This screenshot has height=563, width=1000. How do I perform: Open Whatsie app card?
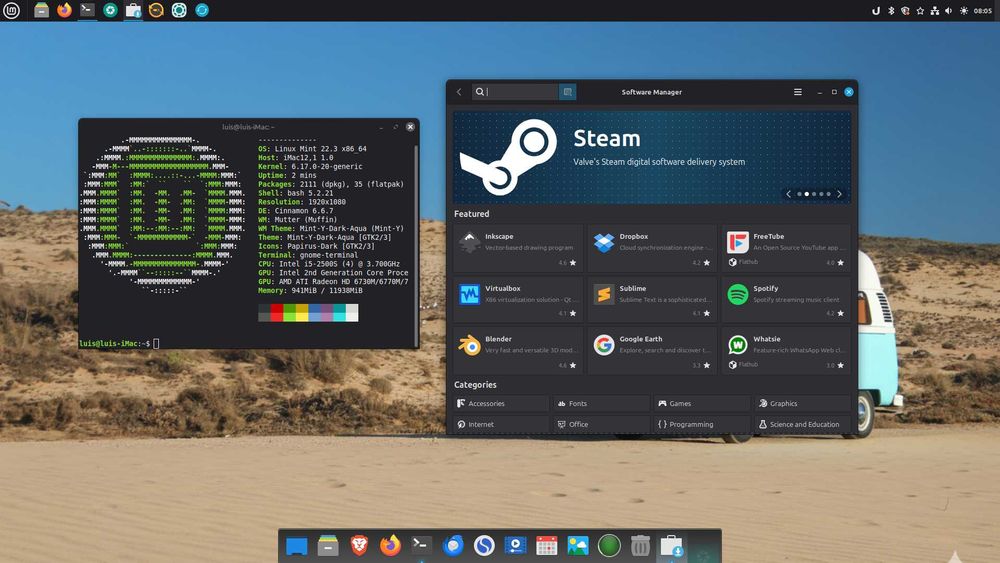786,351
